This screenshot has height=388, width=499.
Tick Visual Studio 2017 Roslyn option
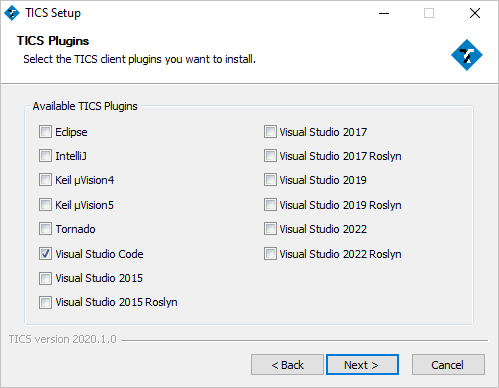coord(270,156)
